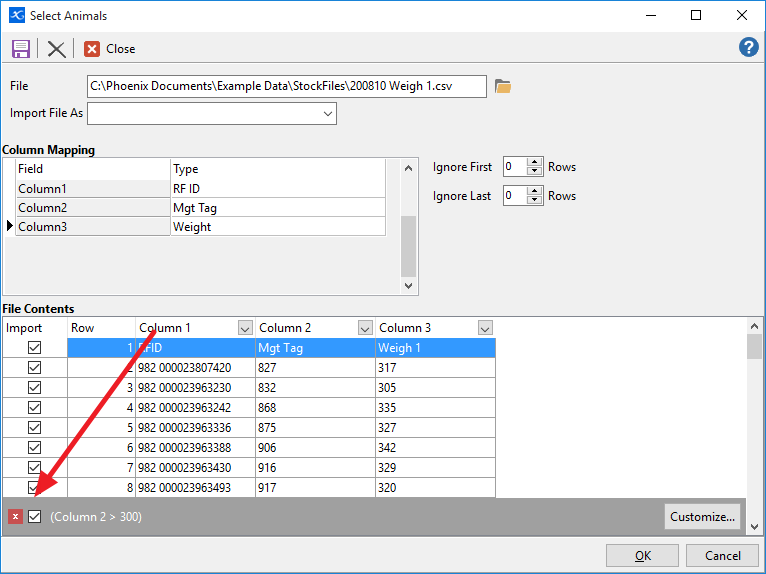
Task: Select the Mgt Tag cell 868
Action: click(316, 408)
